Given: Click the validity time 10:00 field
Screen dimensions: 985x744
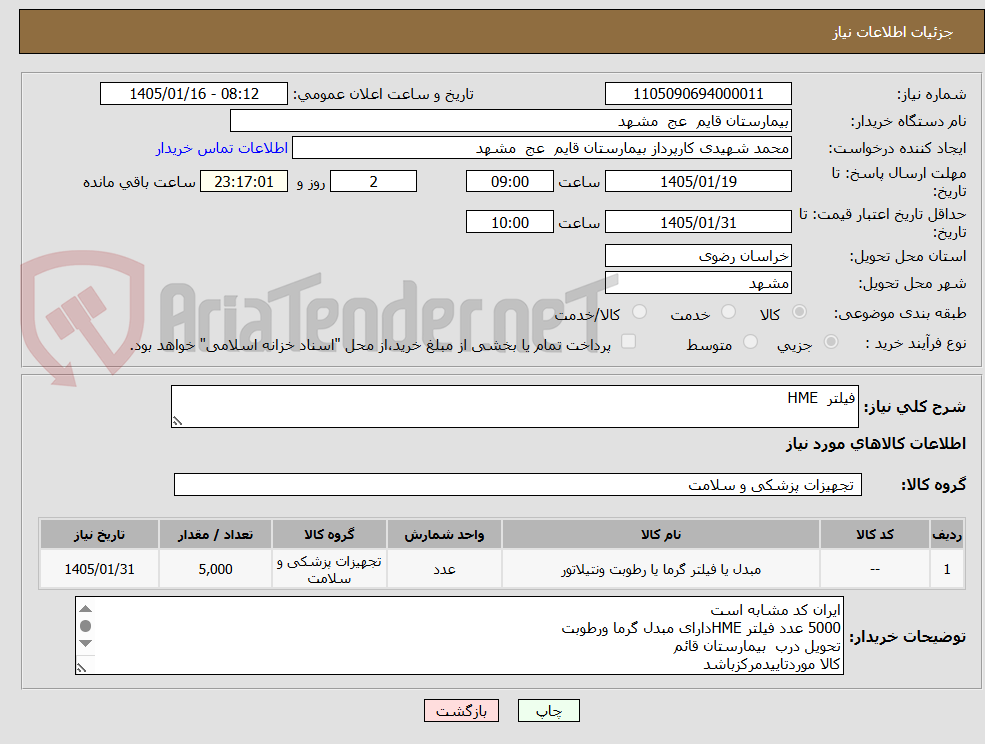Looking at the screenshot, I should [509, 222].
